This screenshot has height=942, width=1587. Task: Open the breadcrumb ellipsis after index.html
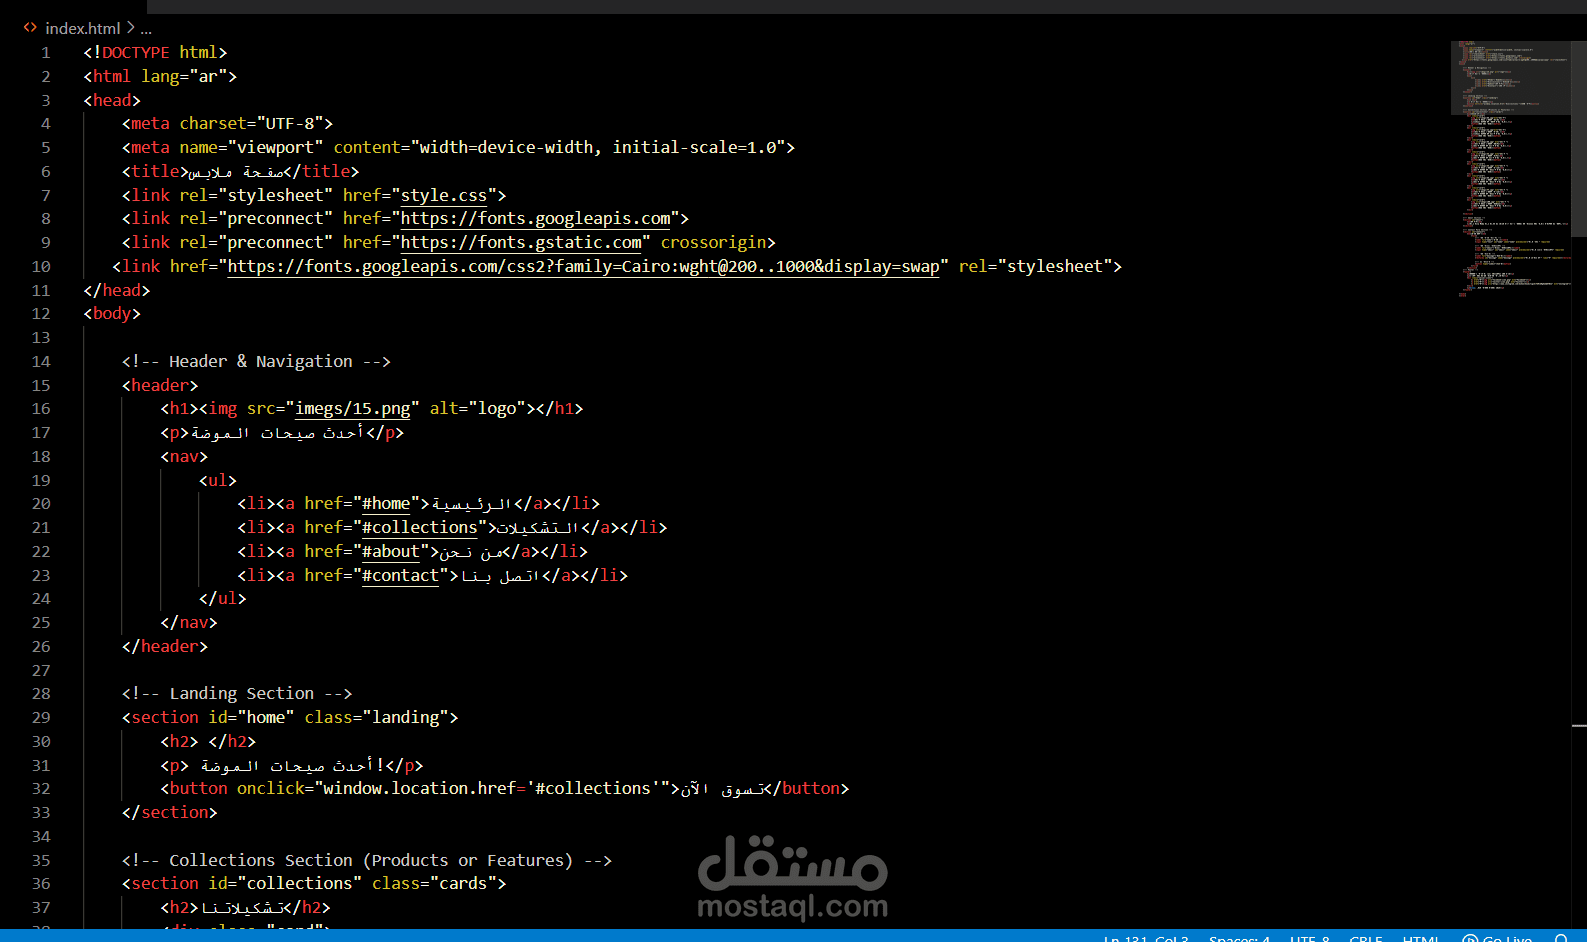click(146, 29)
